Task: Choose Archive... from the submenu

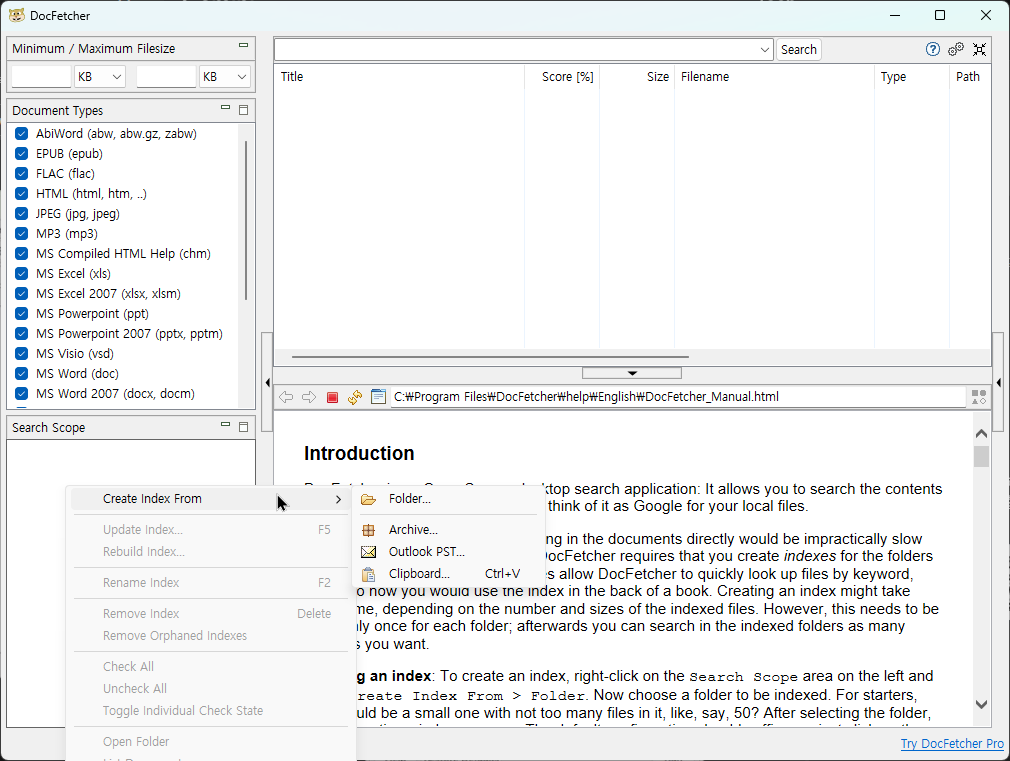Action: [413, 530]
